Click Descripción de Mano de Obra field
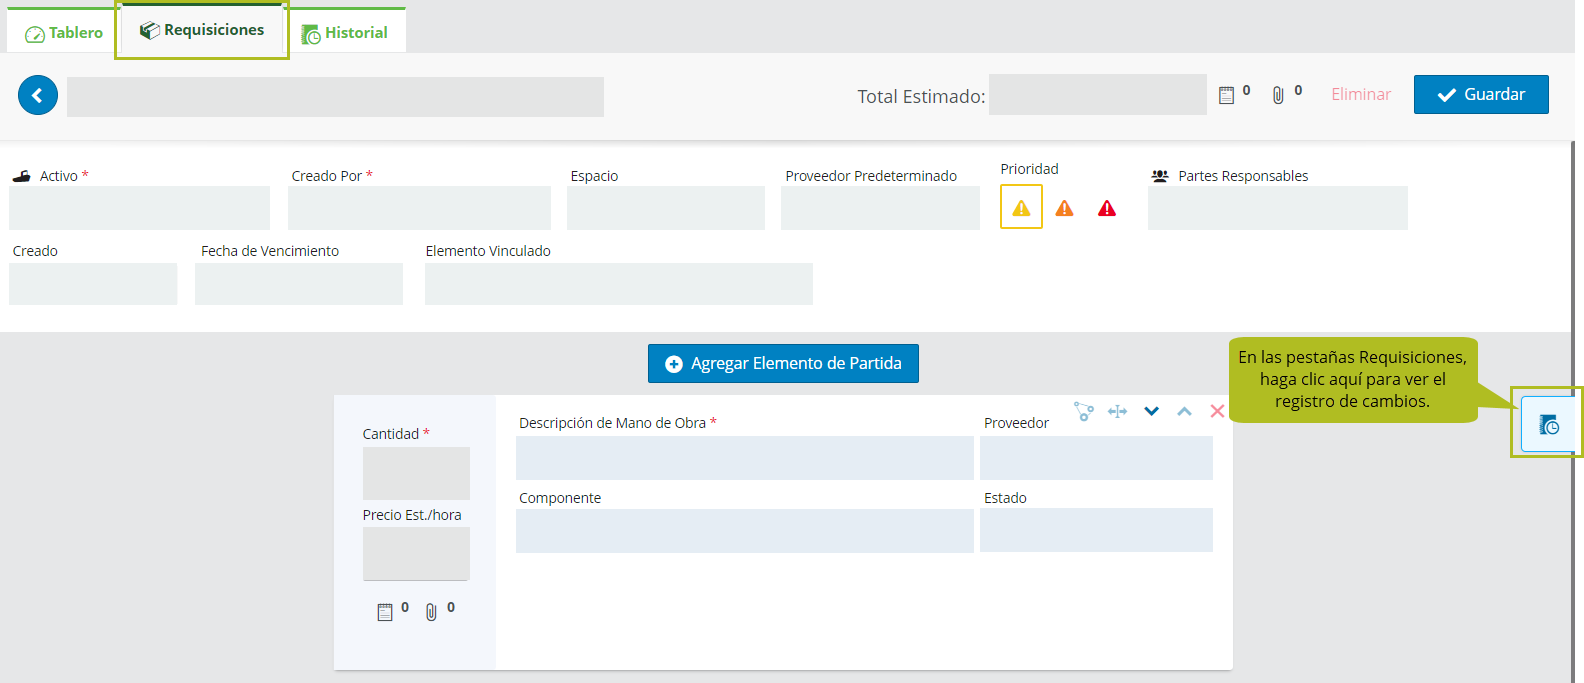 [745, 458]
